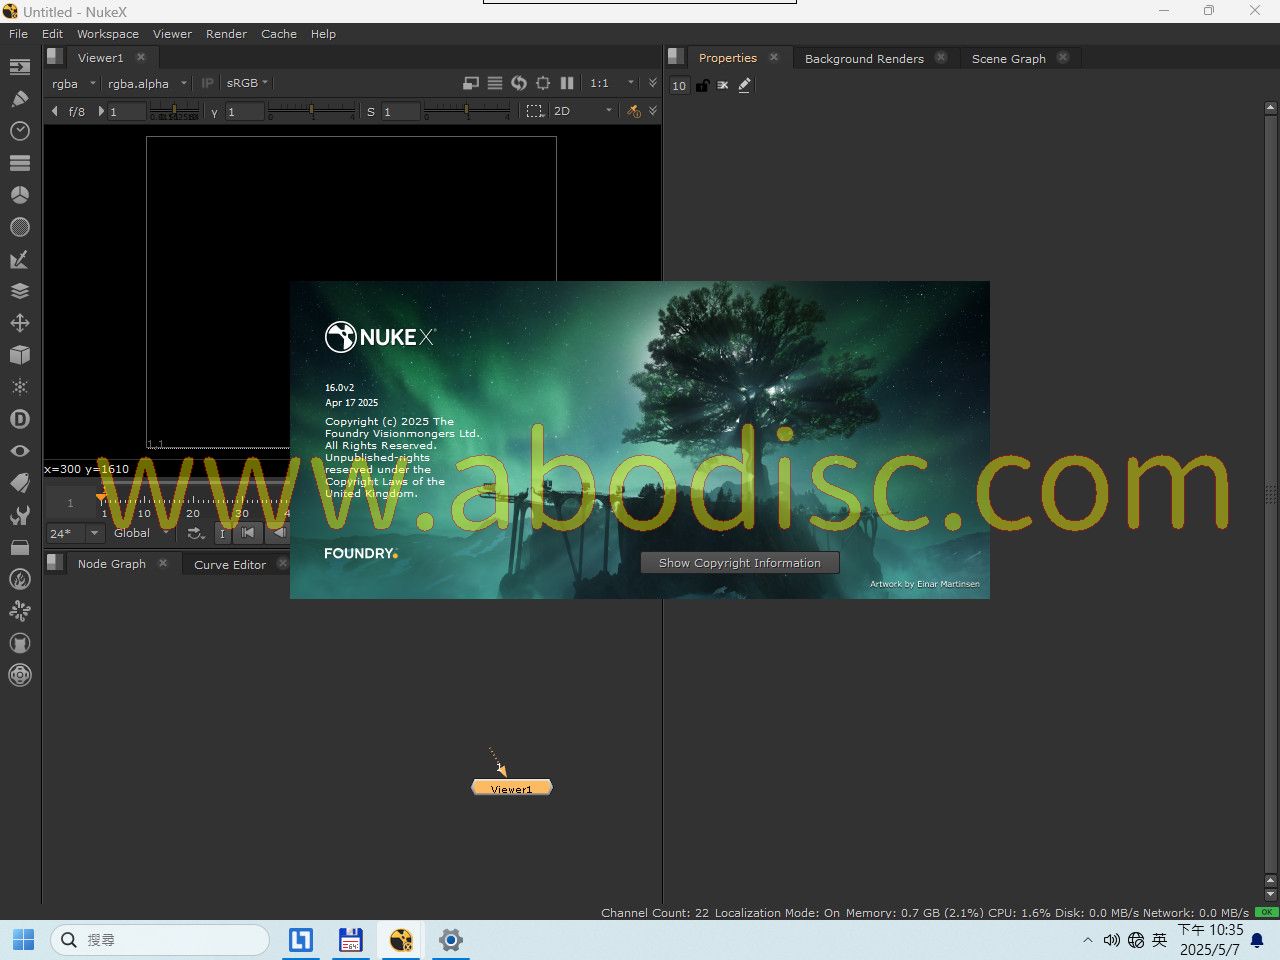Adjust the viewer gamma slider
This screenshot has width=1280, height=960.
point(311,111)
